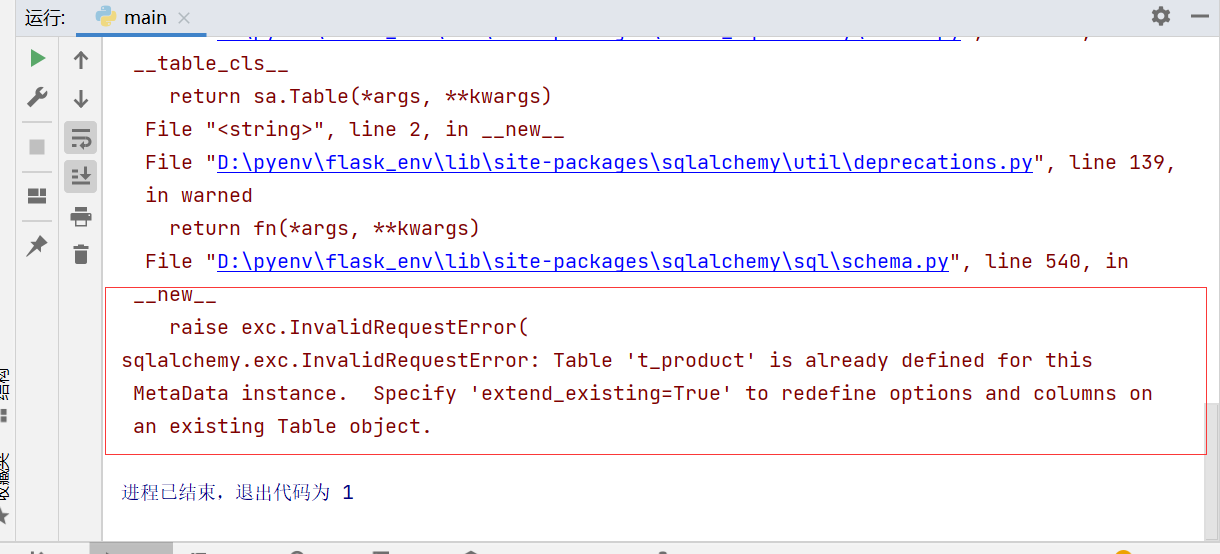
Task: Pin the run tab with pin icon
Action: 37,246
